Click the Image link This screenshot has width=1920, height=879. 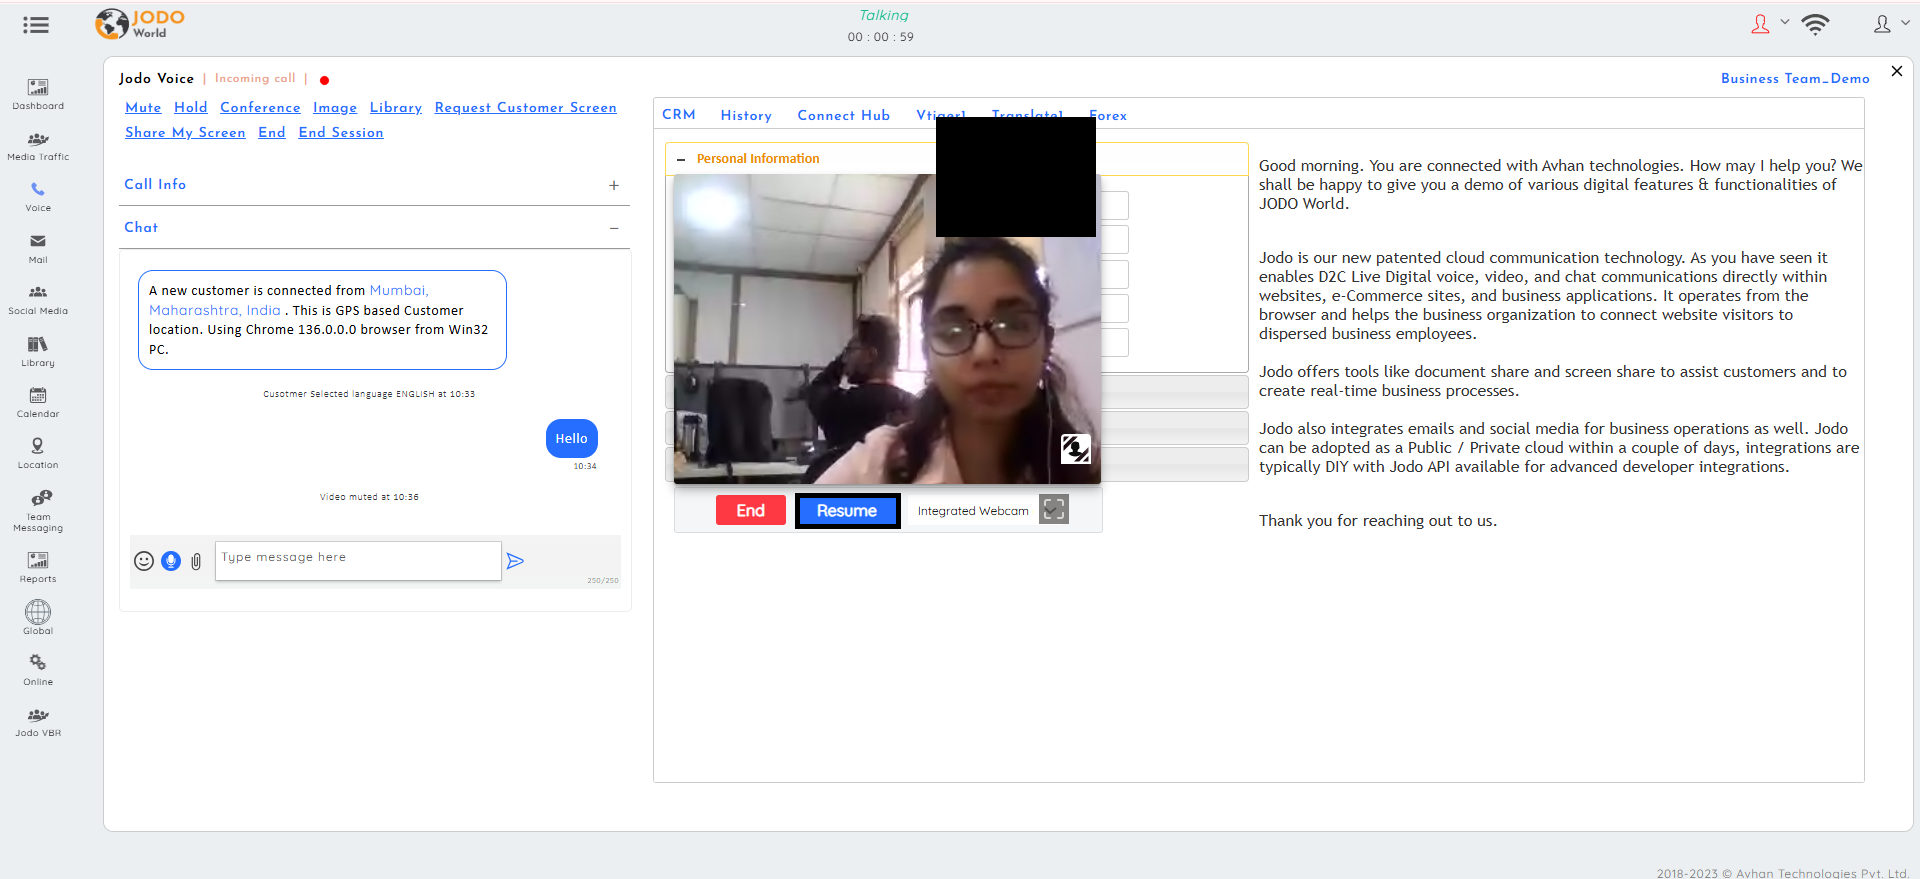(x=335, y=108)
